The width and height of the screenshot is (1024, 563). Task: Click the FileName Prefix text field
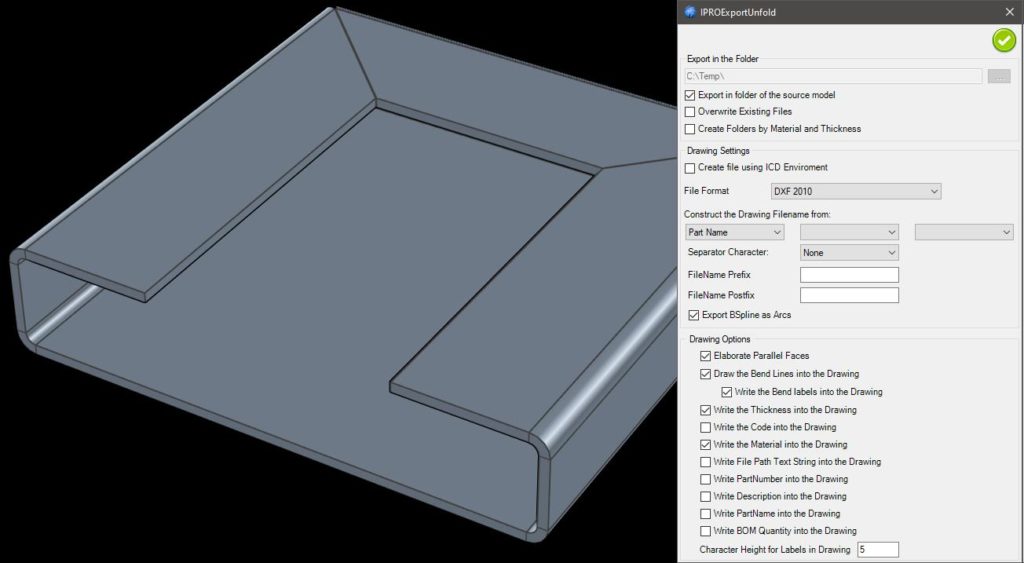[x=849, y=274]
